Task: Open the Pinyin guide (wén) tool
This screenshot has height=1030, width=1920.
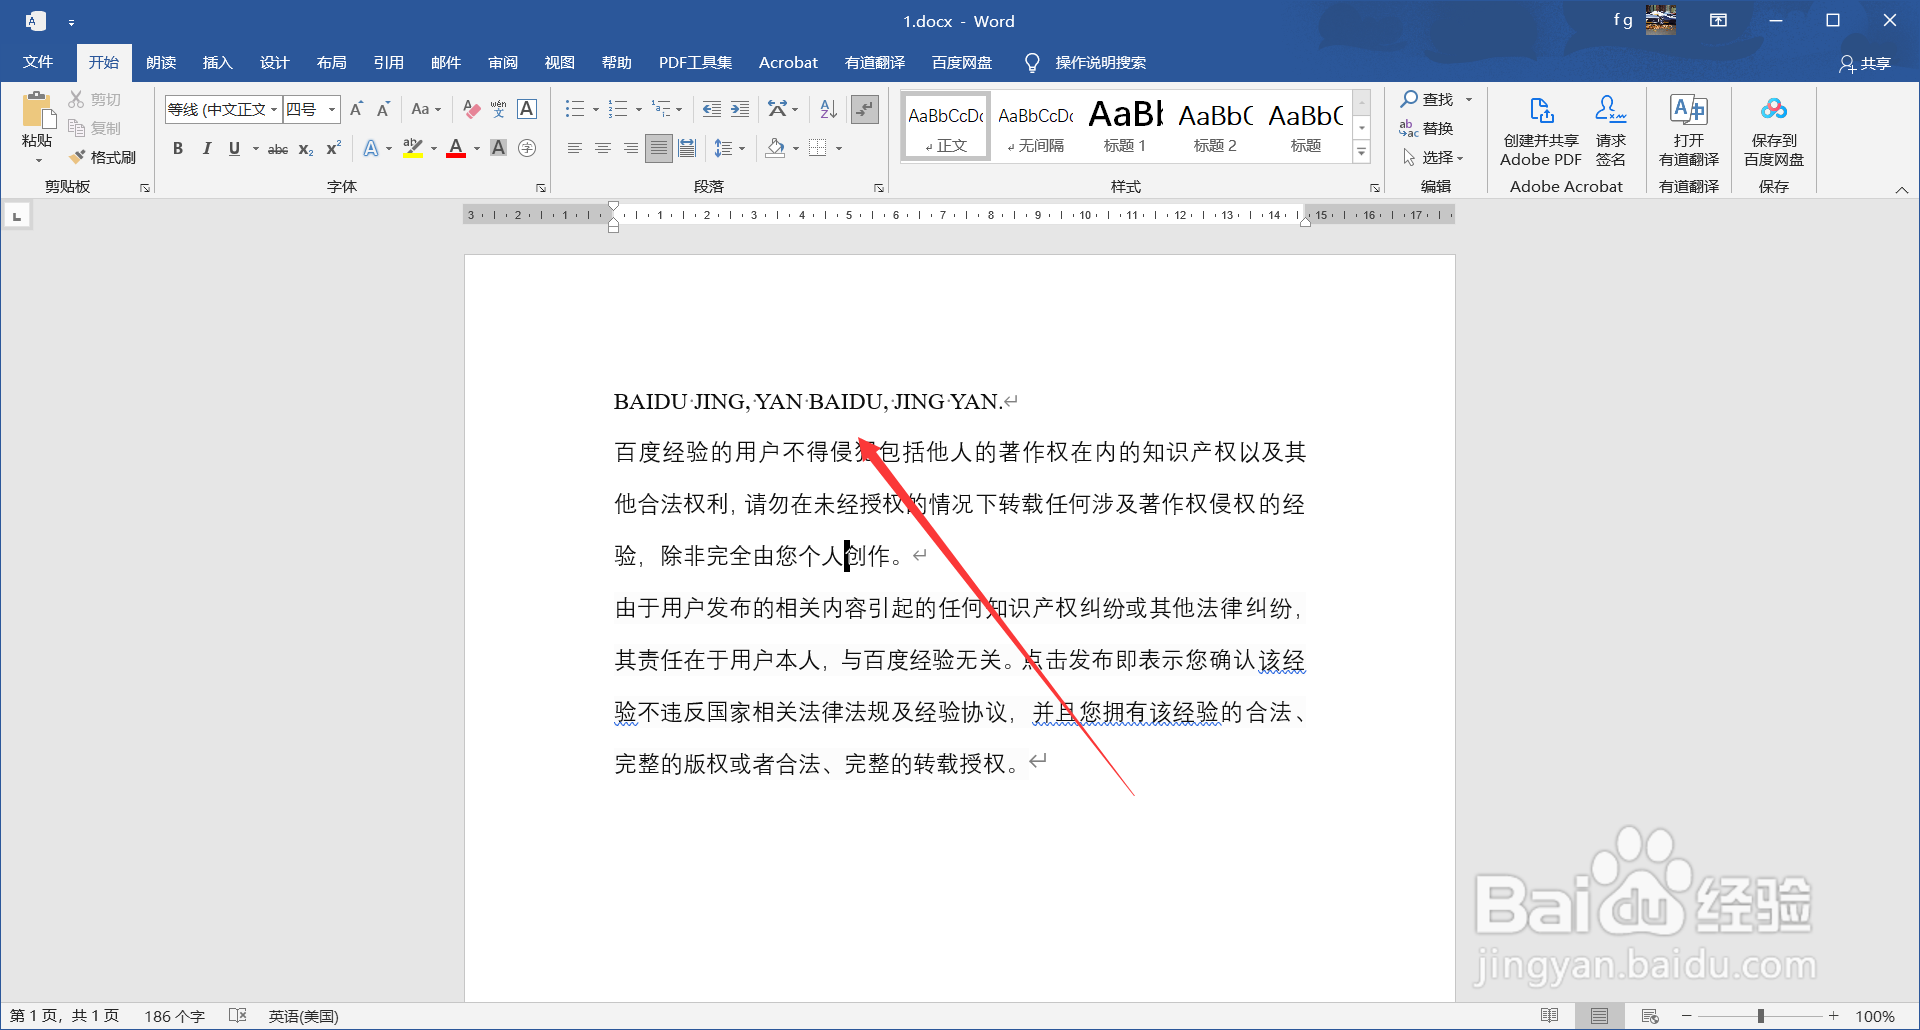Action: pos(498,109)
